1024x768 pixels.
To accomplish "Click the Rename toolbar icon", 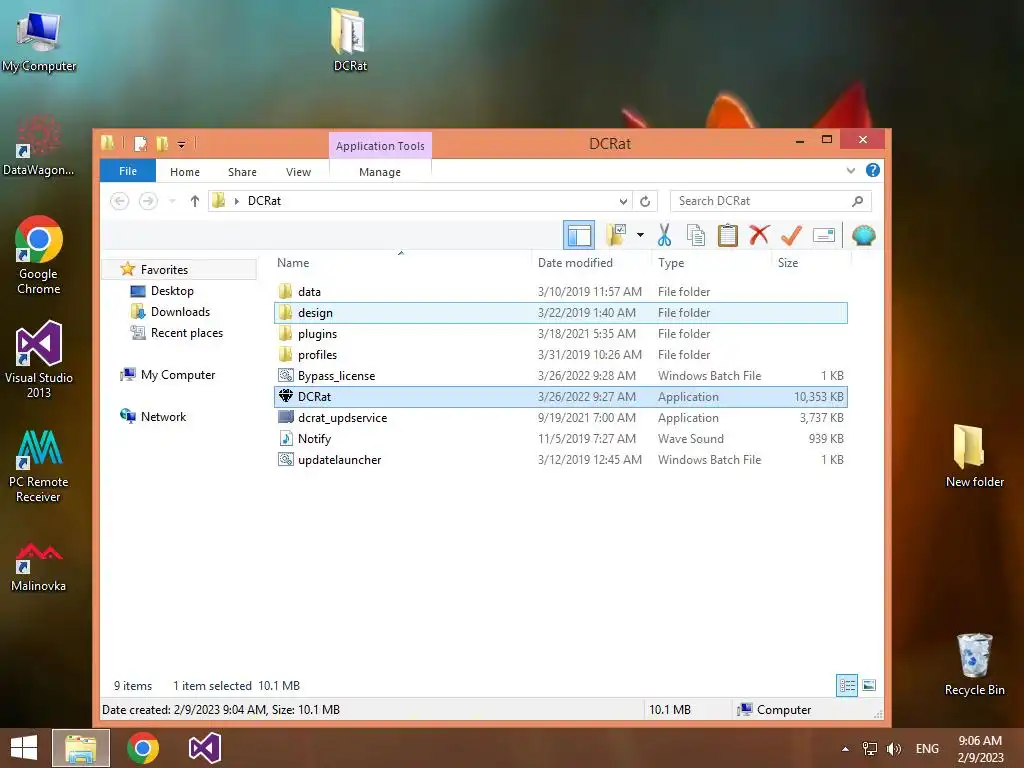I will (824, 235).
